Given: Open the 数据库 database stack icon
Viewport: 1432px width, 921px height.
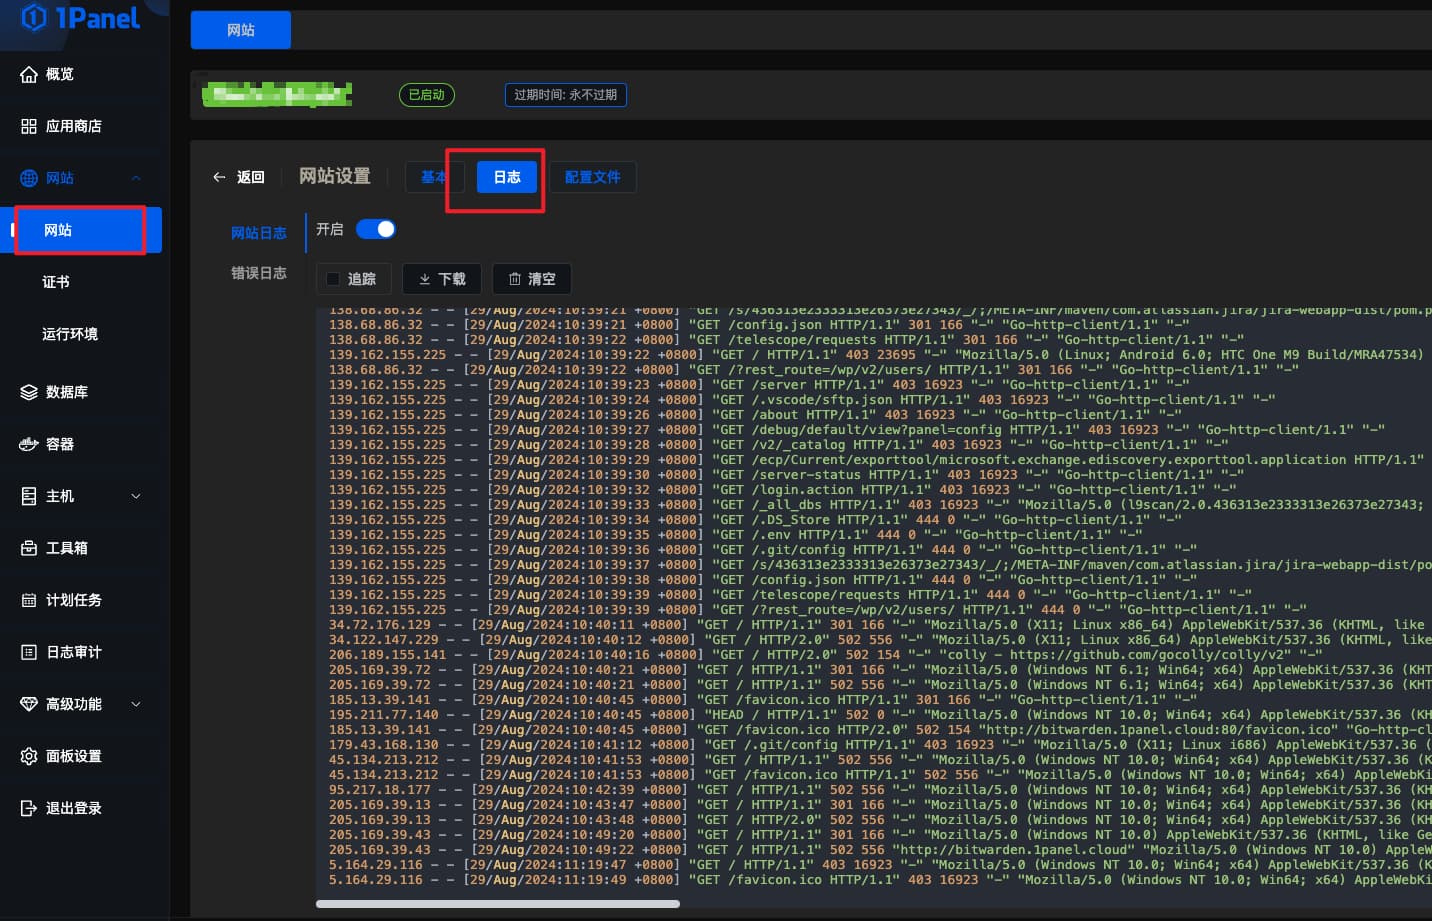Looking at the screenshot, I should pyautogui.click(x=29, y=392).
